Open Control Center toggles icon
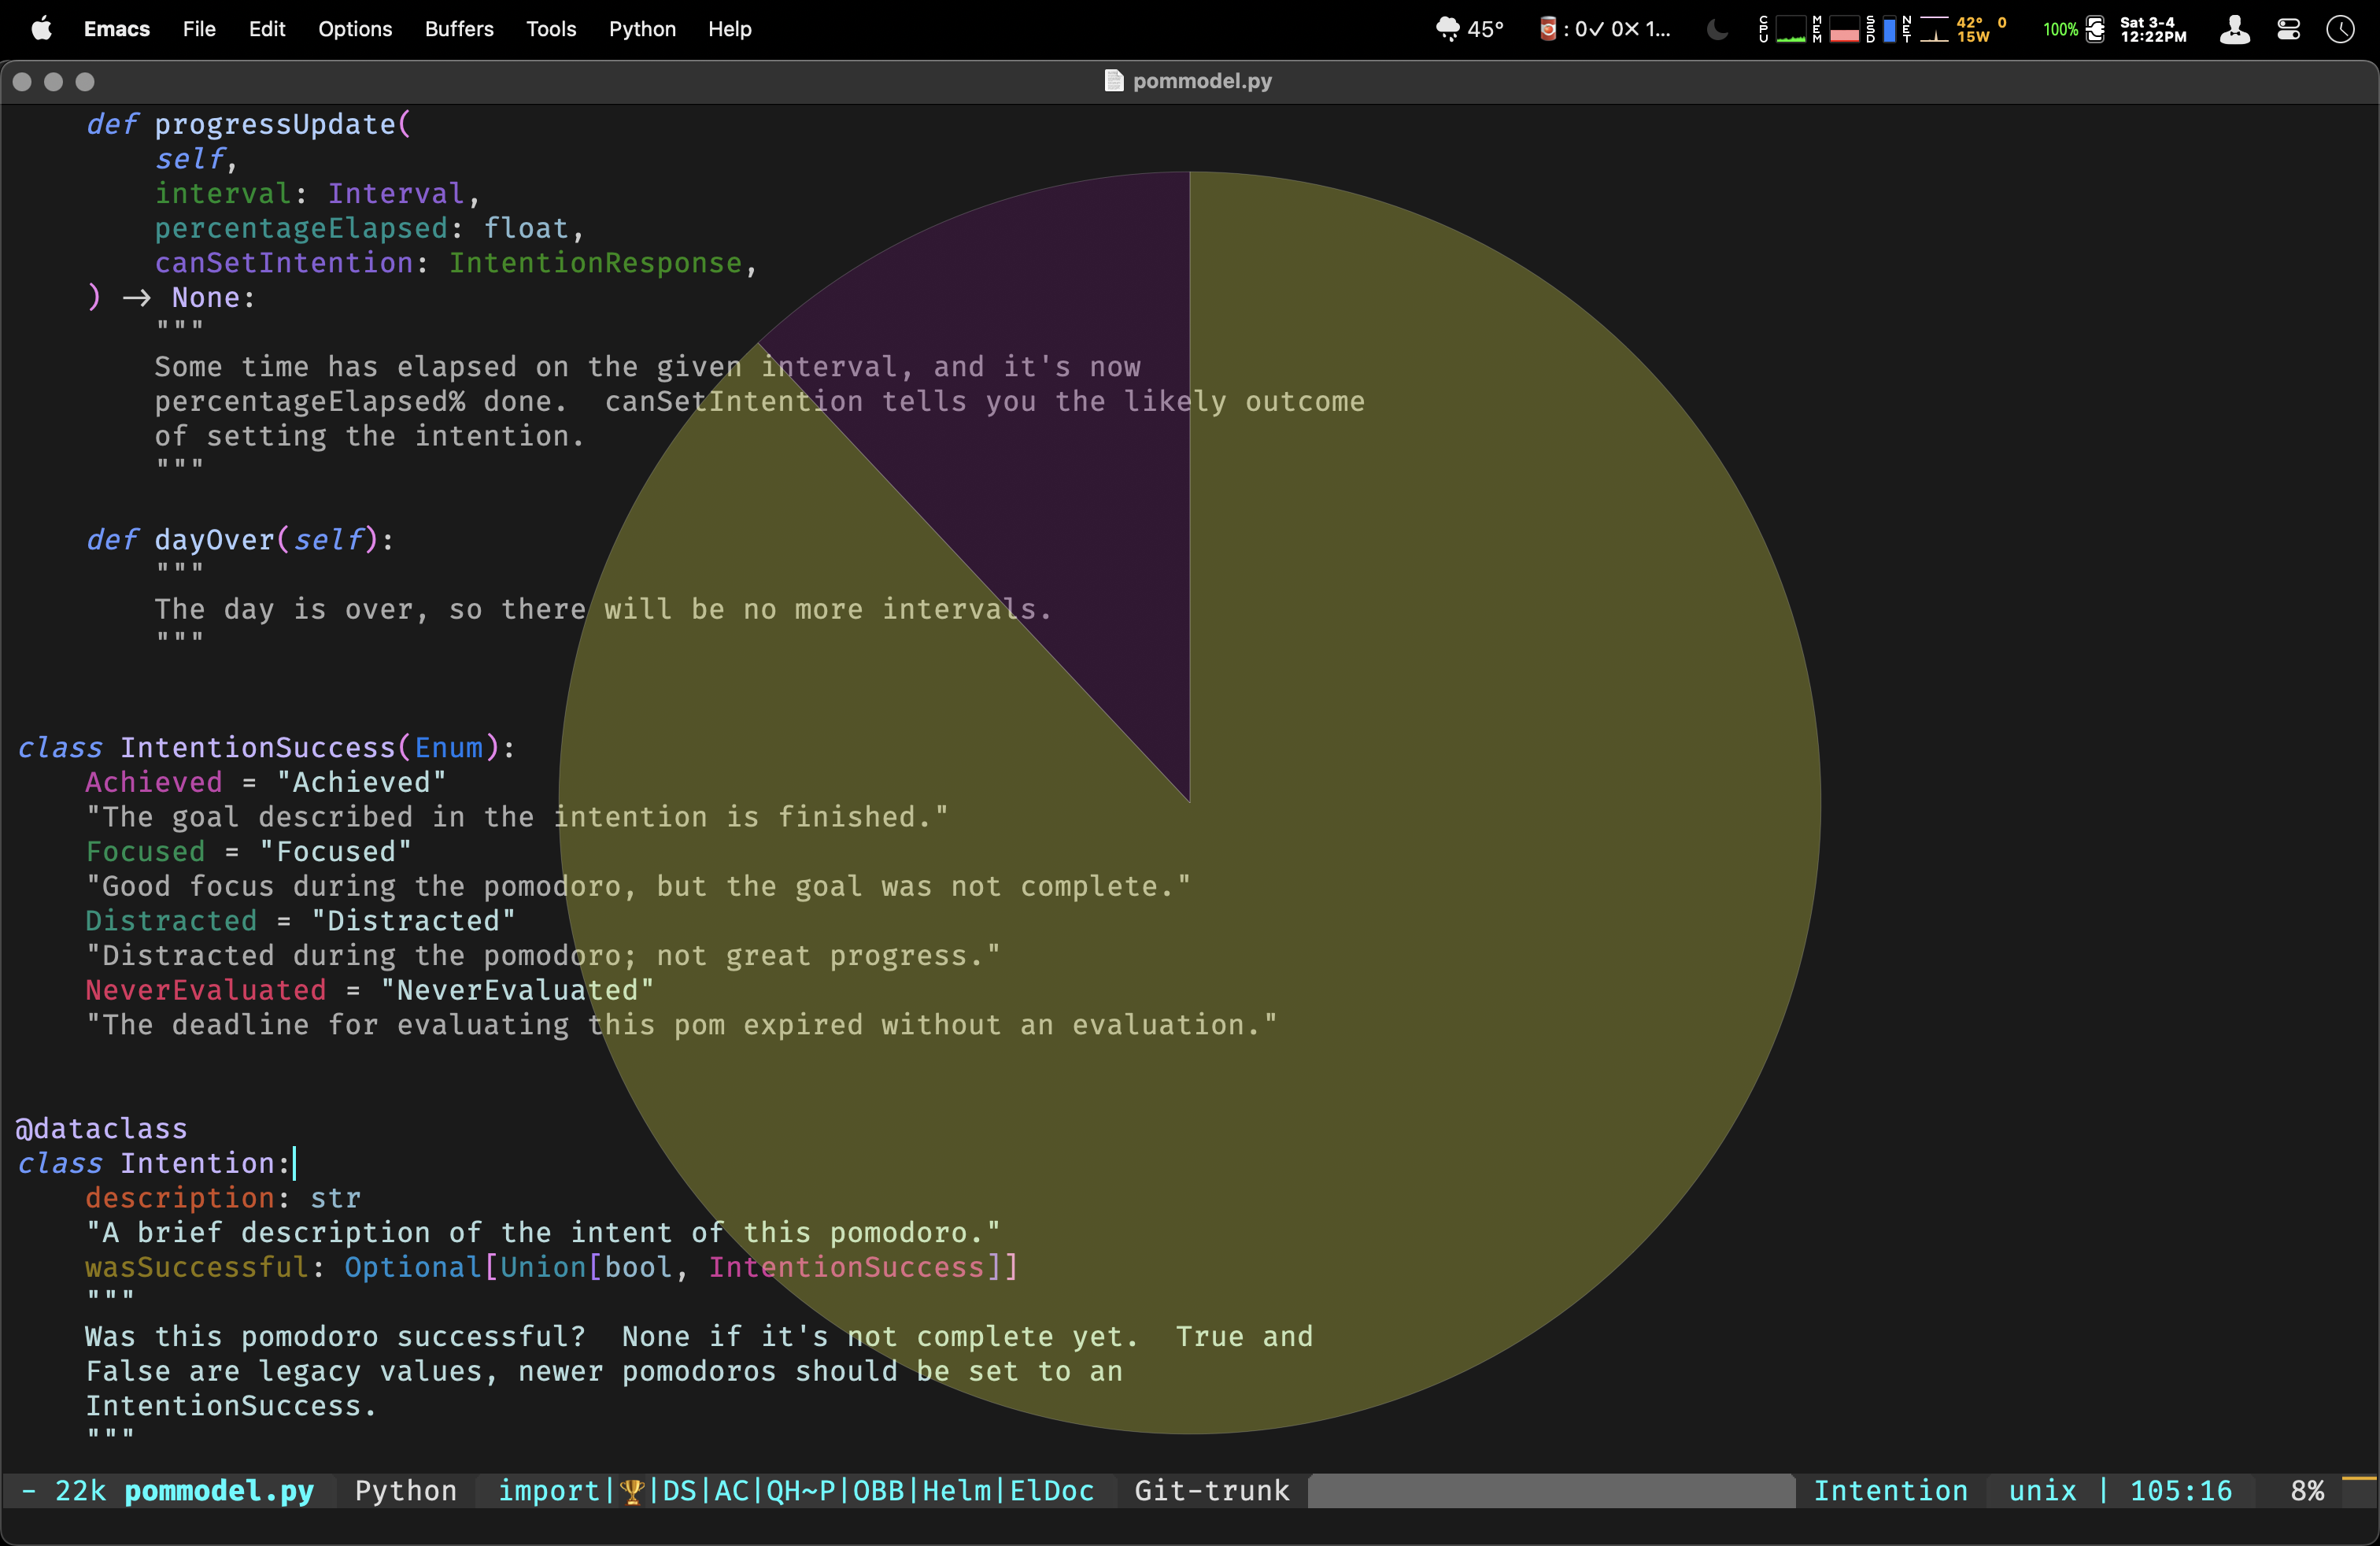This screenshot has height=1546, width=2380. (2289, 29)
